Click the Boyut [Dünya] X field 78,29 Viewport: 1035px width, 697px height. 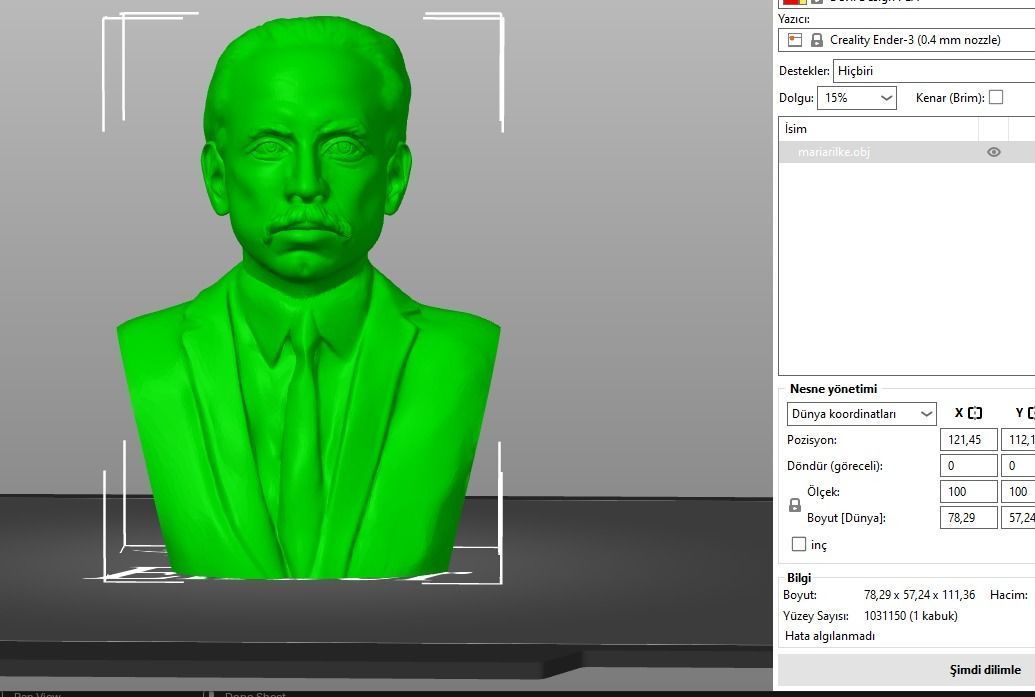pos(968,517)
